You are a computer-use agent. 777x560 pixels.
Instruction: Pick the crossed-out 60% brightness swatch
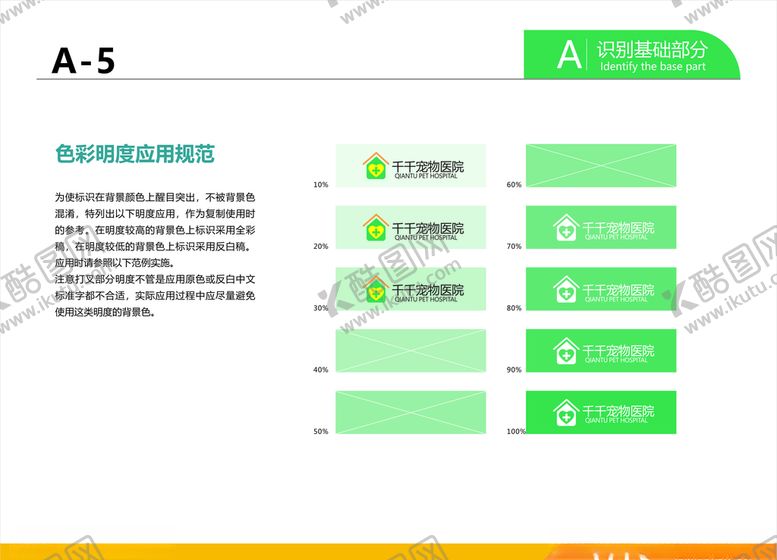tap(601, 165)
